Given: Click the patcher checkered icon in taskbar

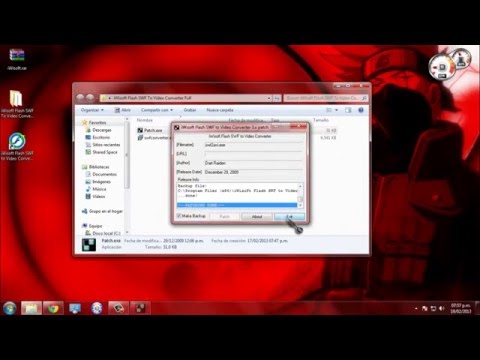Looking at the screenshot, I should (x=140, y=308).
